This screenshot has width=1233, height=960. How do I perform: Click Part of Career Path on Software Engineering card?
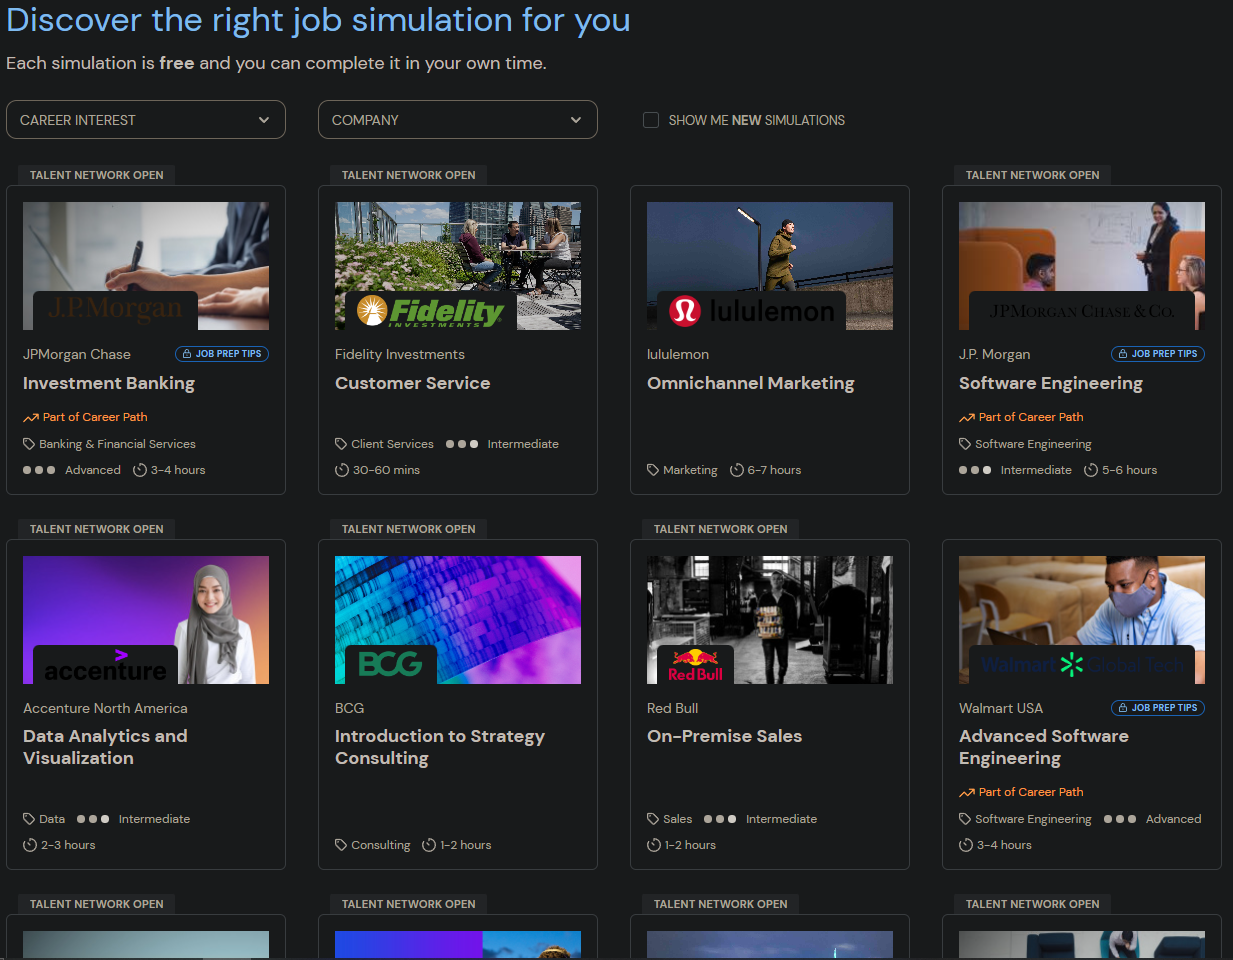point(1030,417)
